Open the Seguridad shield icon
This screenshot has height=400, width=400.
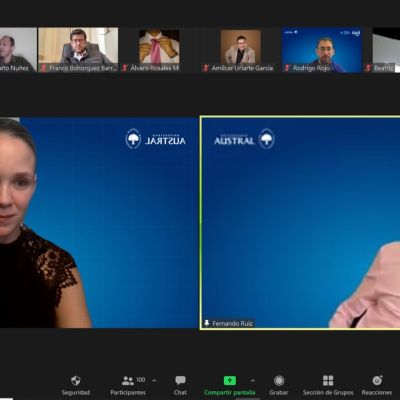point(76,380)
